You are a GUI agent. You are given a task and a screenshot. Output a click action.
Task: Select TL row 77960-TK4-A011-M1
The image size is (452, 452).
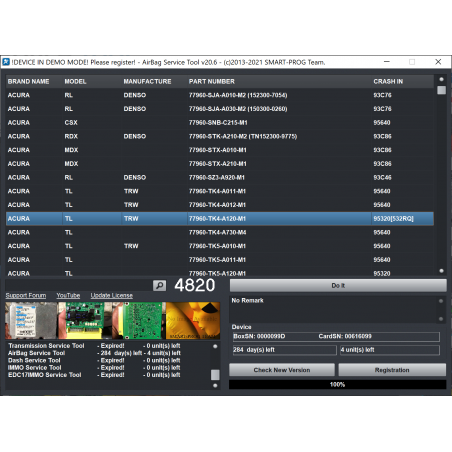click(x=220, y=191)
